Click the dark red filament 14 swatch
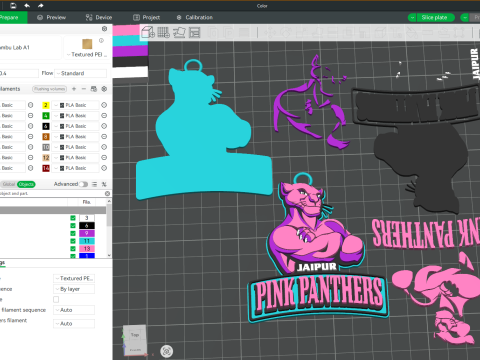Image resolution: width=480 pixels, height=360 pixels. coord(46,168)
